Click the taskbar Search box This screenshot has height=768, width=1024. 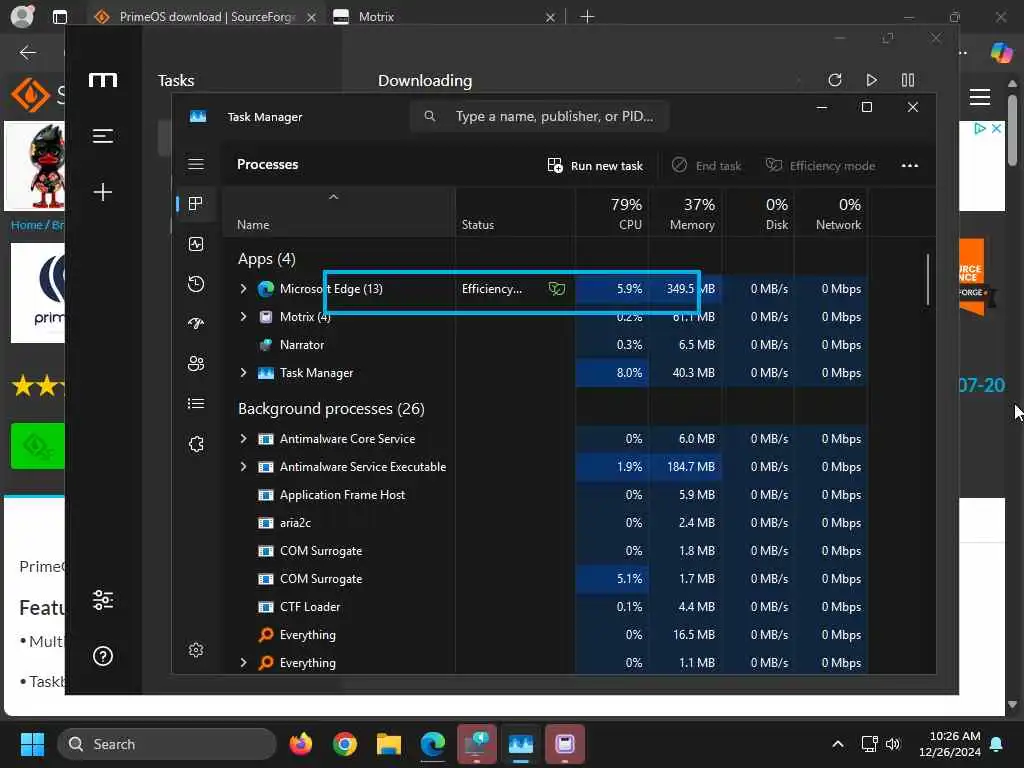[167, 744]
